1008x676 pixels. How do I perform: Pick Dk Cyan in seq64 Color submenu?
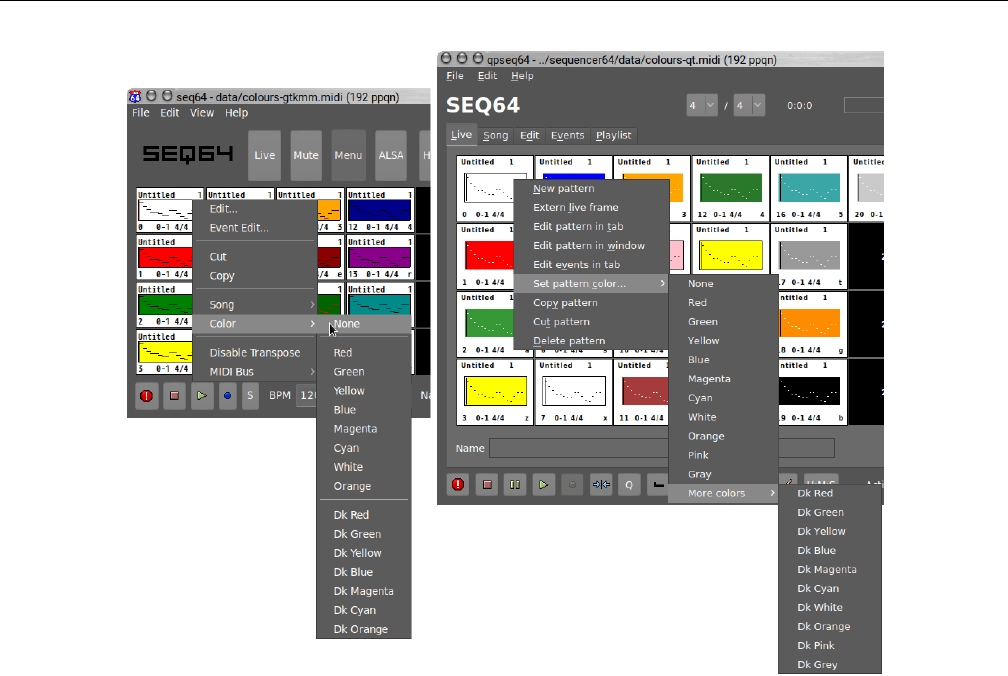pyautogui.click(x=364, y=610)
